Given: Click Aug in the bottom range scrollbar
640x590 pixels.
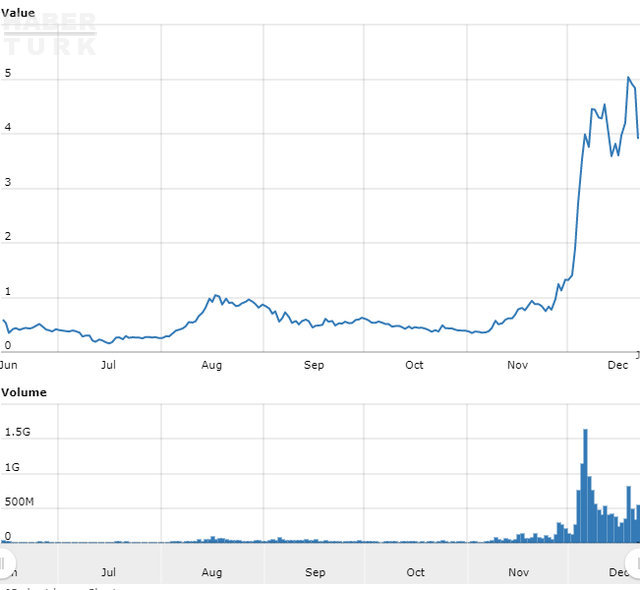Looking at the screenshot, I should pos(212,573).
